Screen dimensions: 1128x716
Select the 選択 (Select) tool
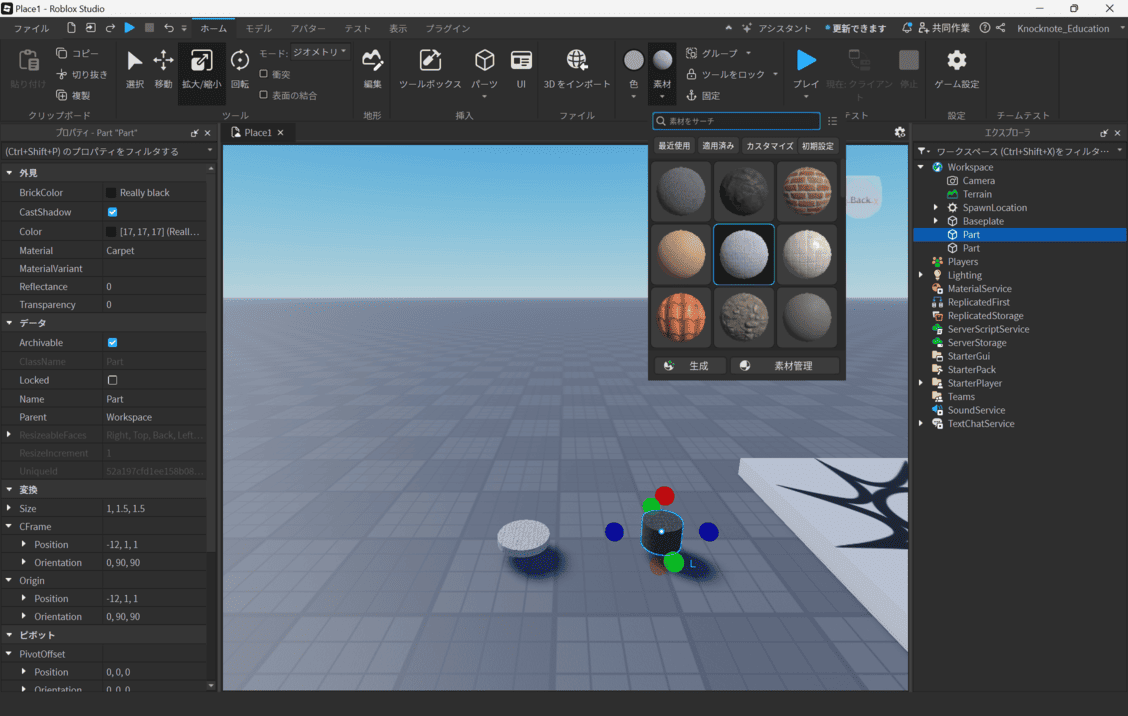pos(135,70)
